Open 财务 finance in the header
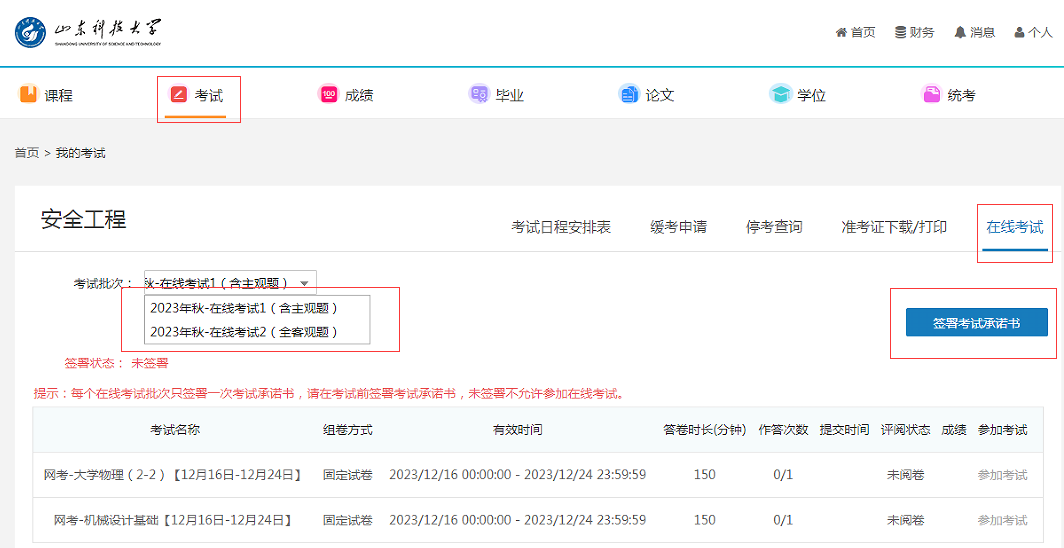 pos(914,32)
